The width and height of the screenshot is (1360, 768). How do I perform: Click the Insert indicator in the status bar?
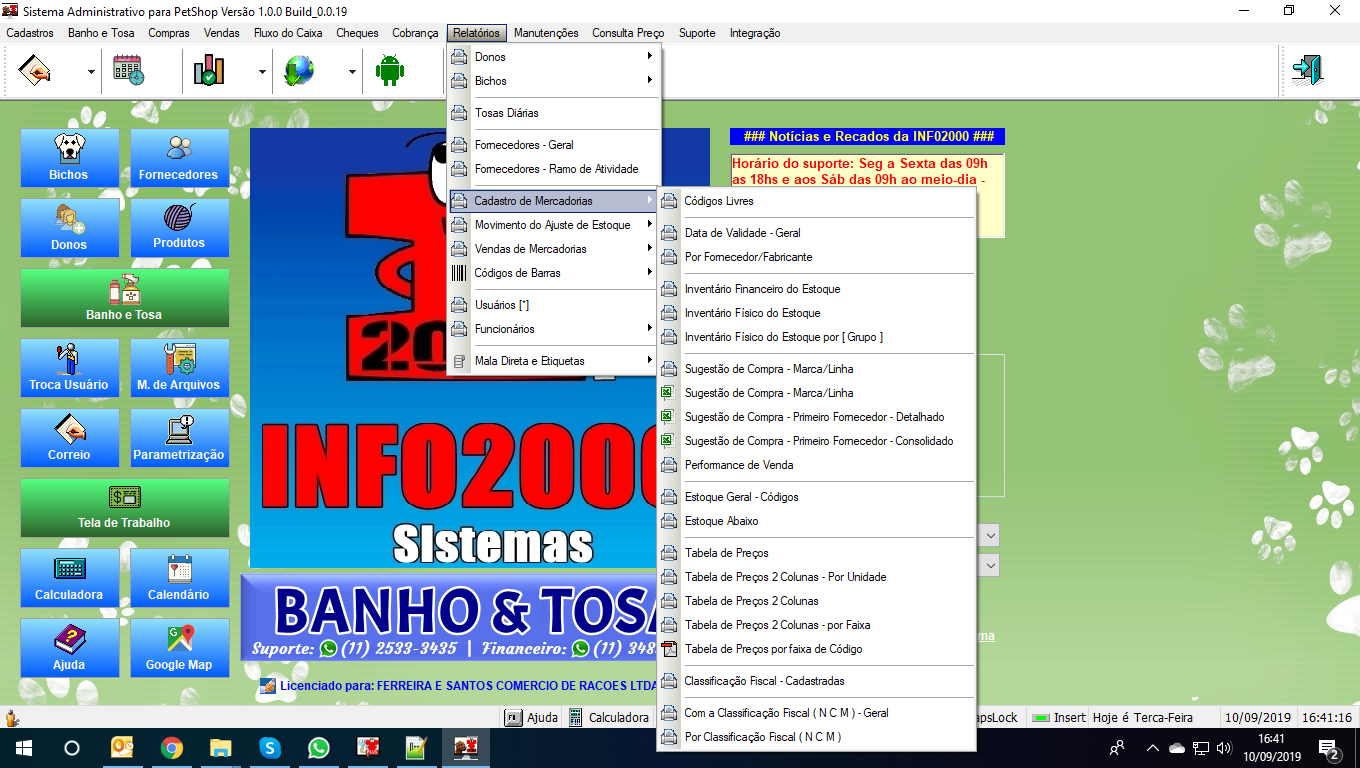[1058, 717]
